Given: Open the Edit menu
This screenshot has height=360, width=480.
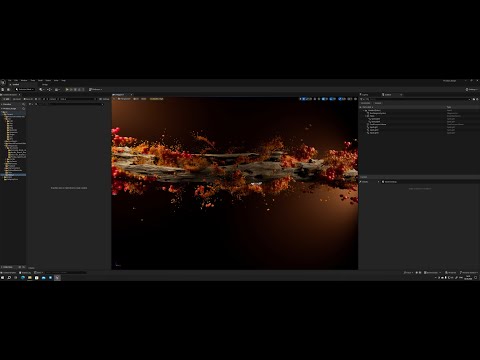Looking at the screenshot, I should click(16, 80).
